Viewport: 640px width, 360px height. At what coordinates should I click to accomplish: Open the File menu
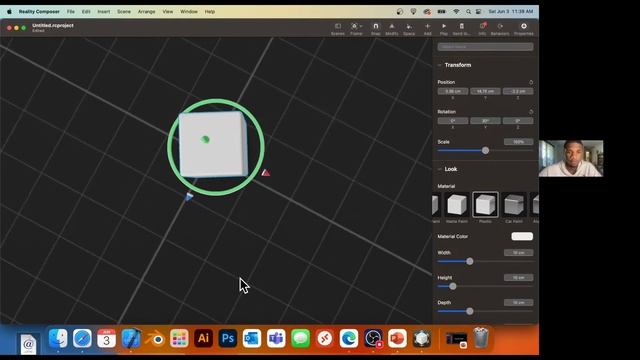pyautogui.click(x=71, y=11)
